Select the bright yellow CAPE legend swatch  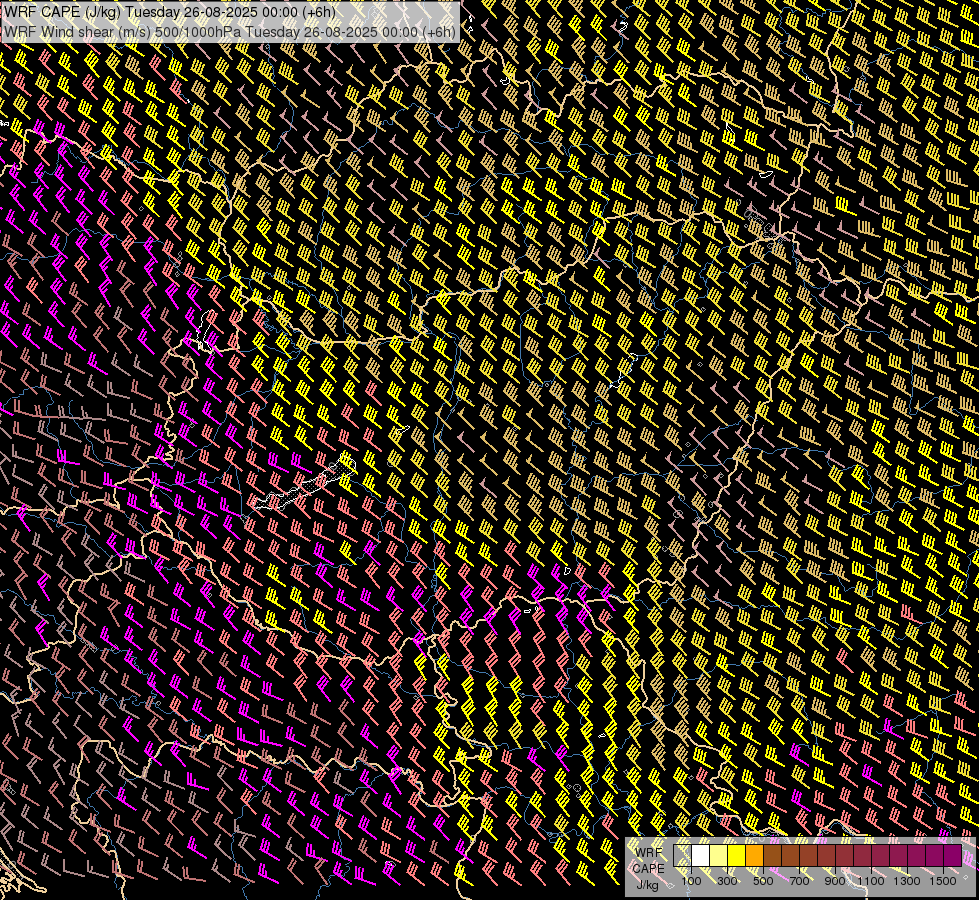pyautogui.click(x=737, y=855)
